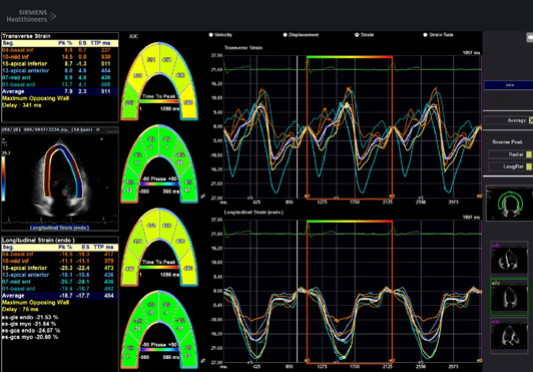Click white vertical cursor line in Transverse Strain graph
This screenshot has height=372, width=533.
click(297, 126)
